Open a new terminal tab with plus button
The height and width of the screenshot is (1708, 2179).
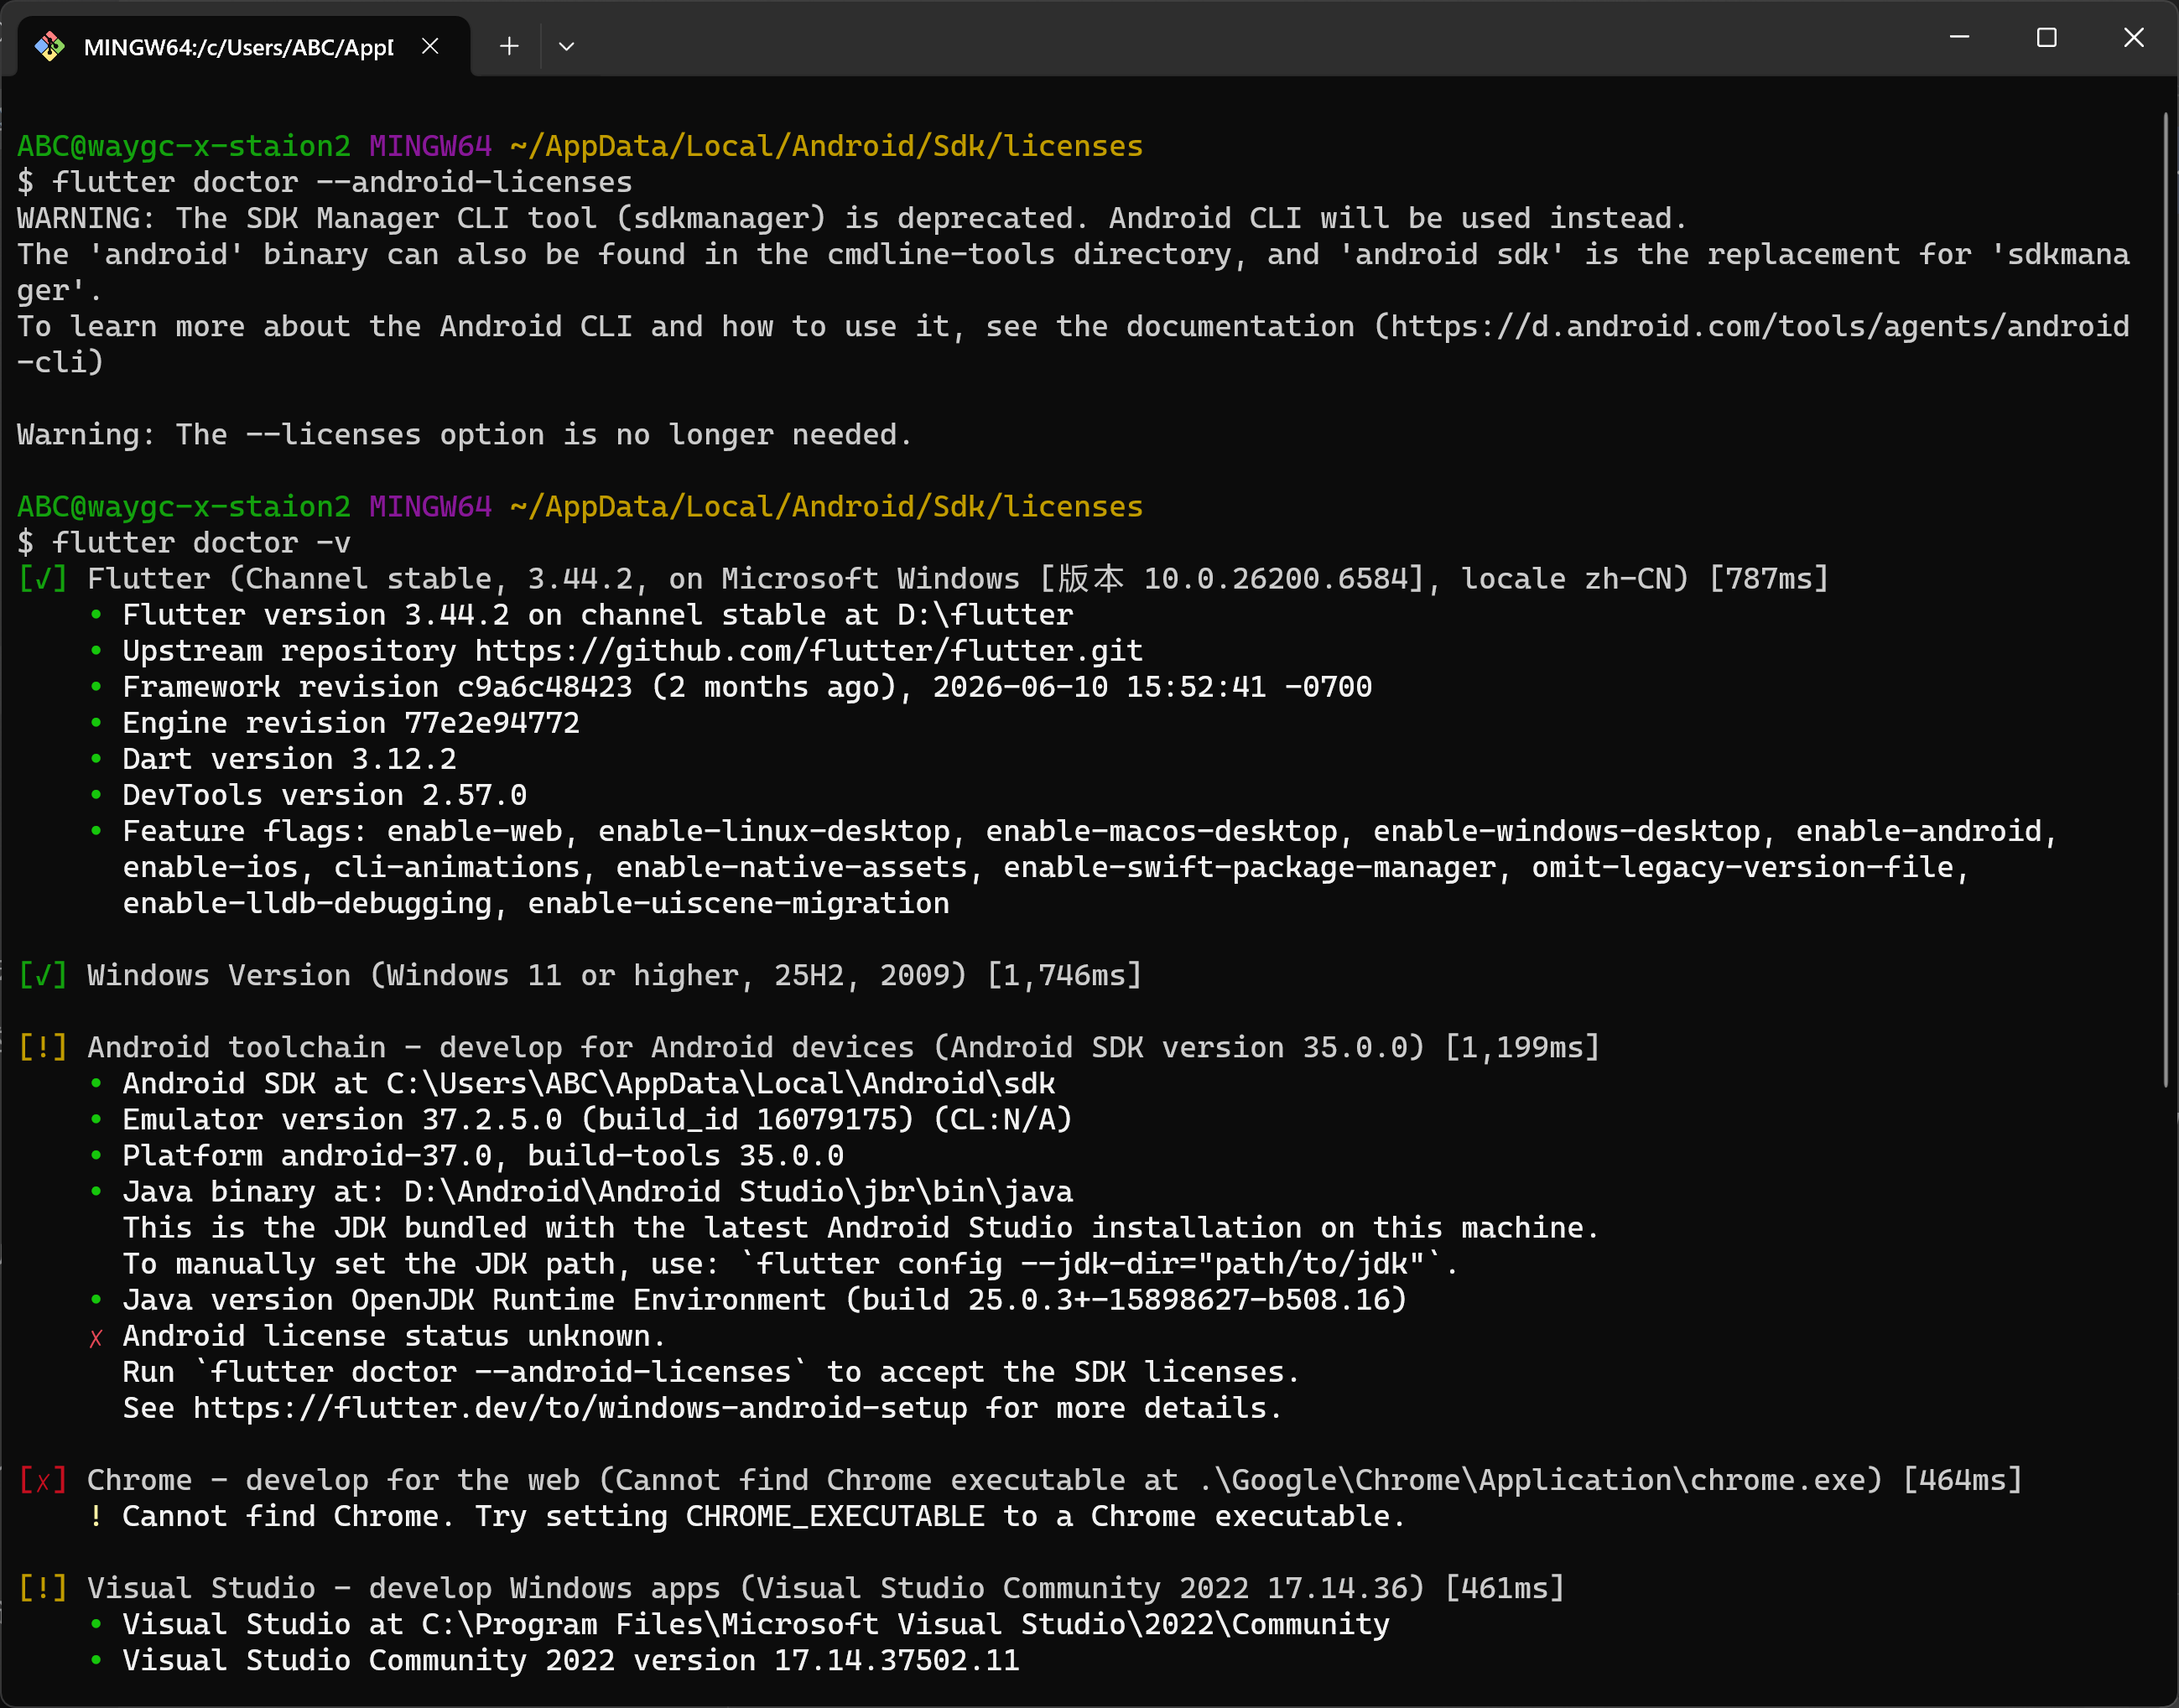pos(509,46)
